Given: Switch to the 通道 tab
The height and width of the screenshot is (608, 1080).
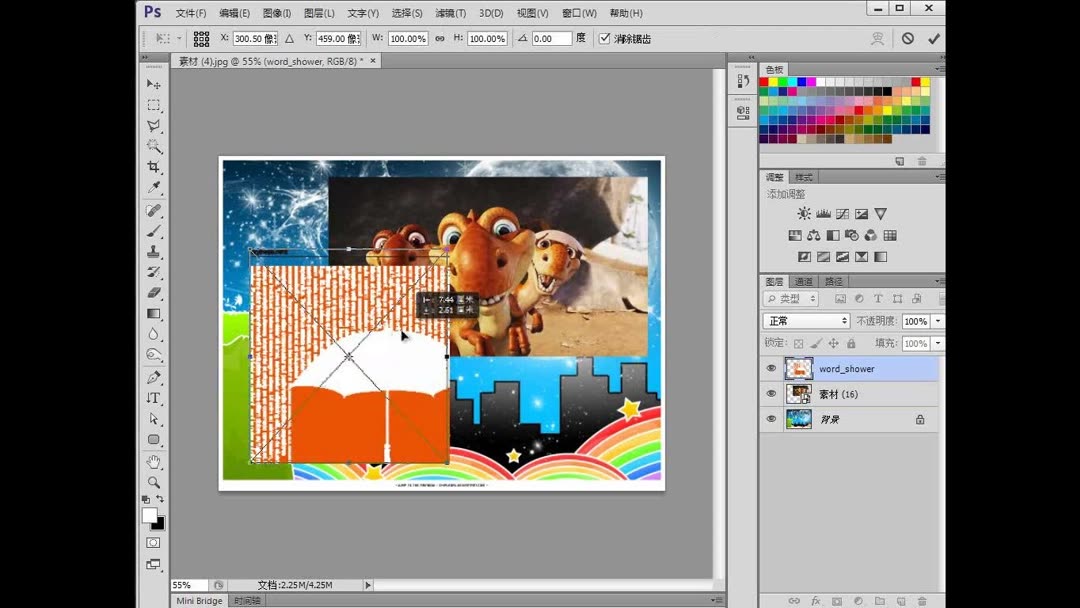Looking at the screenshot, I should (803, 281).
